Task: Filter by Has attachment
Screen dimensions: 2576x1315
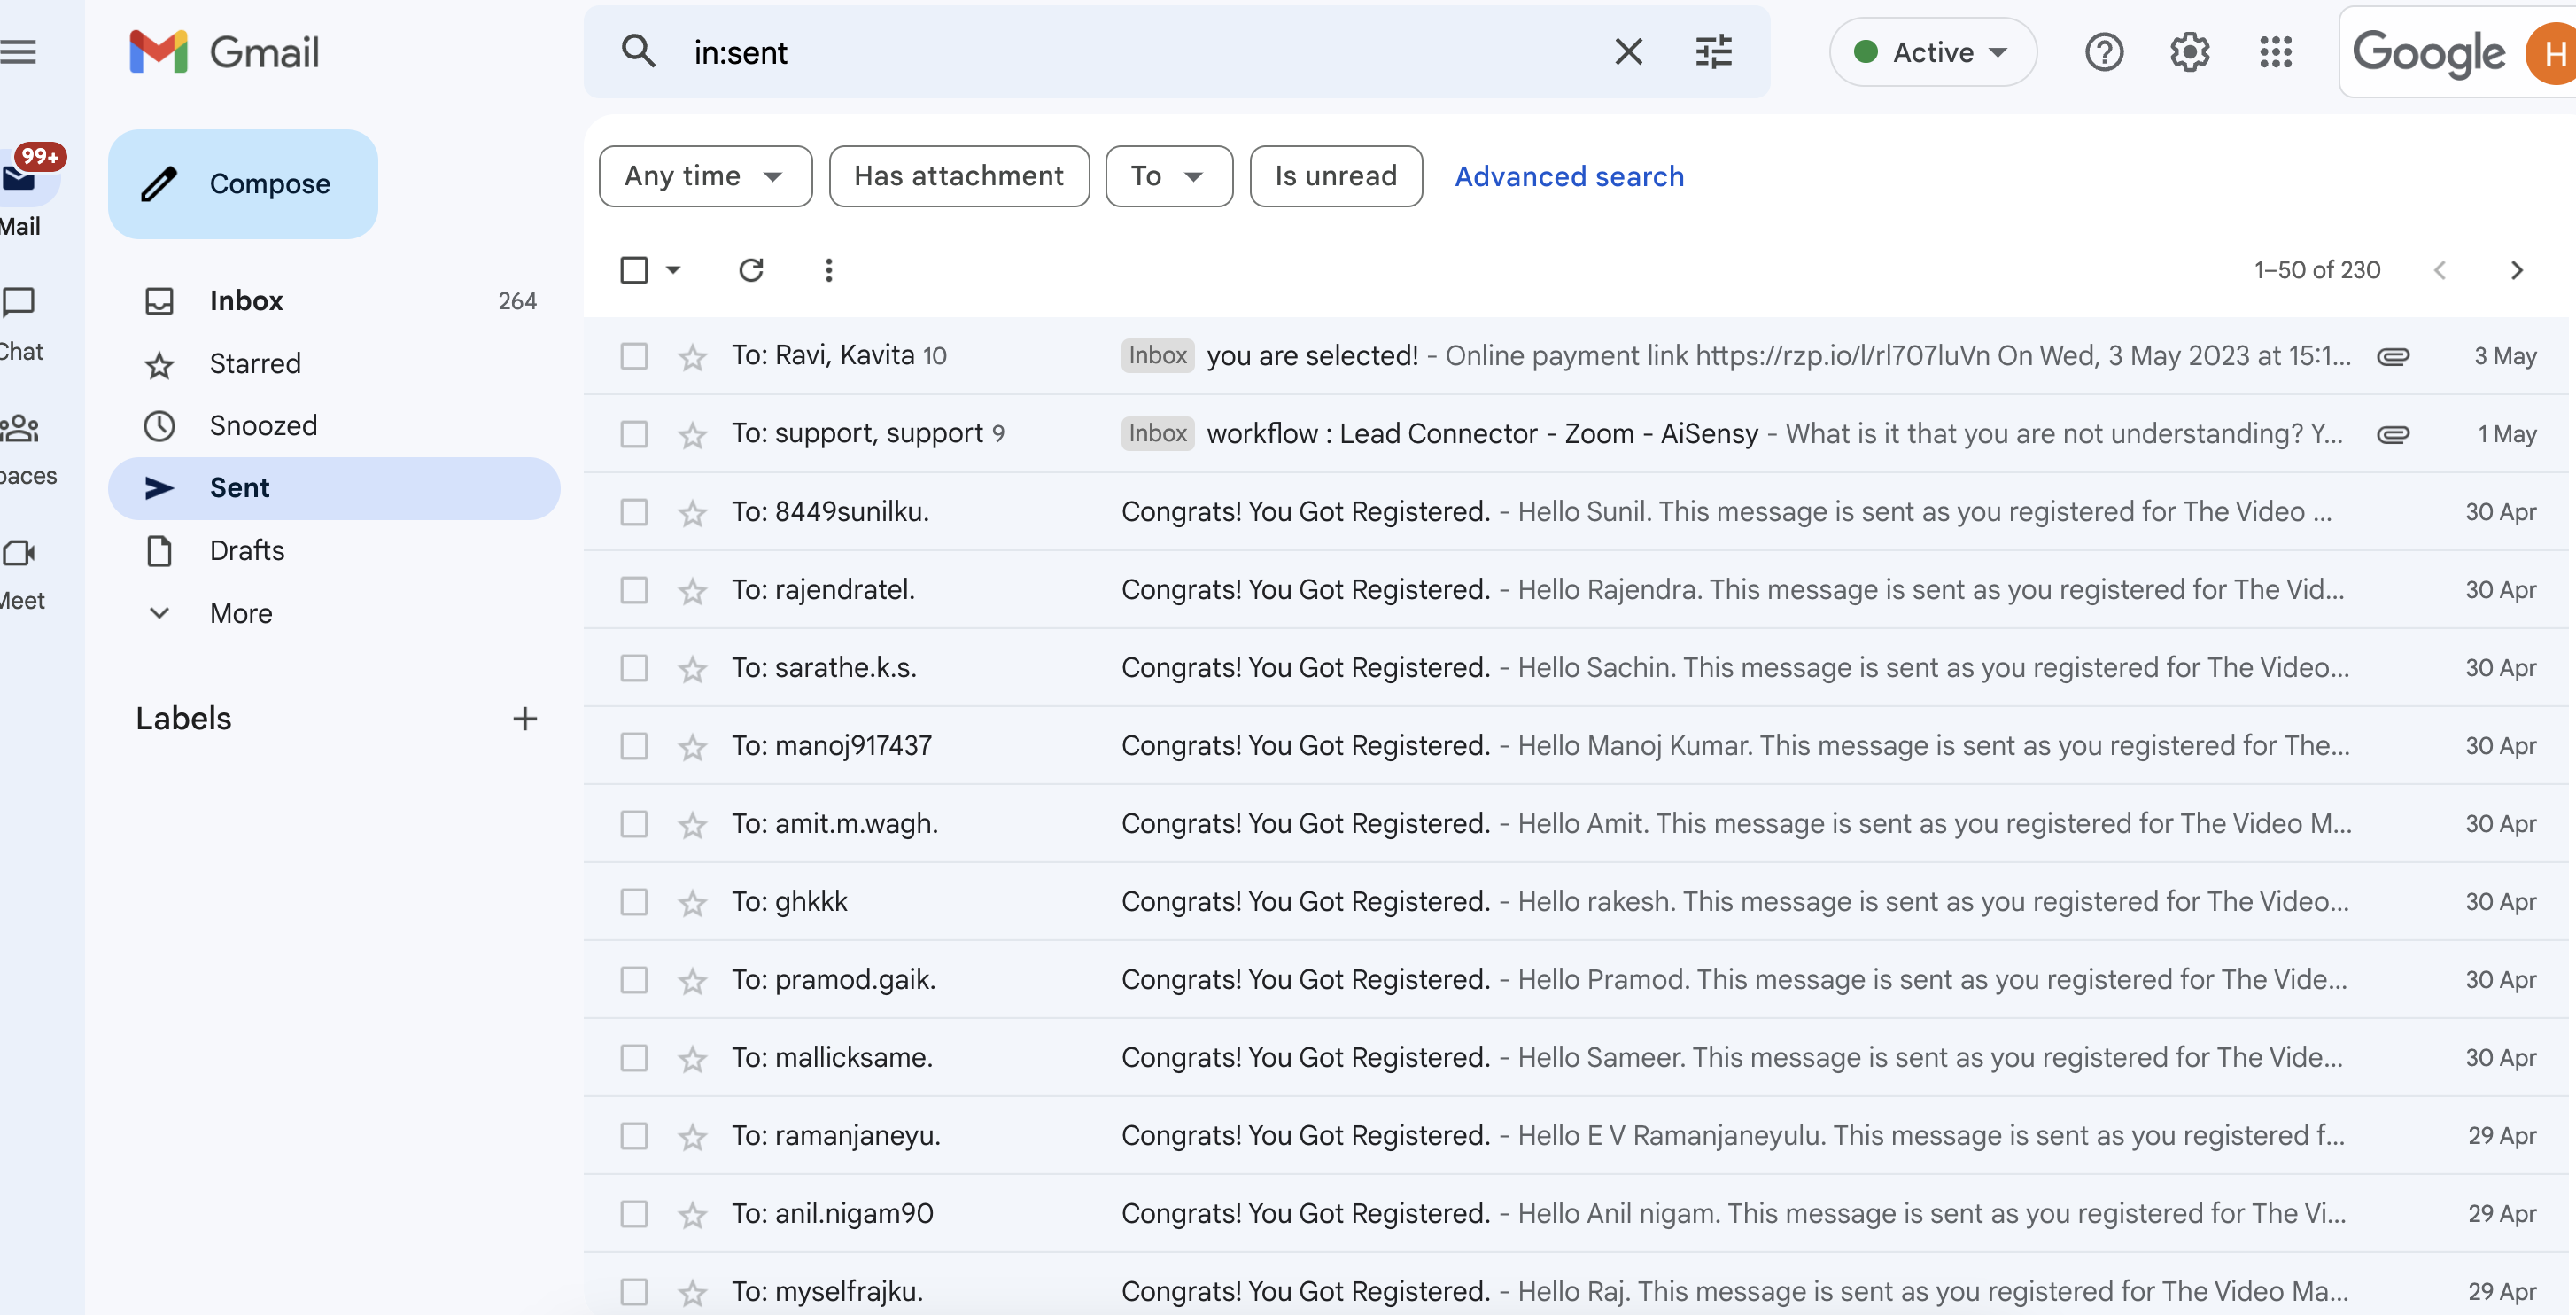Action: coord(959,176)
